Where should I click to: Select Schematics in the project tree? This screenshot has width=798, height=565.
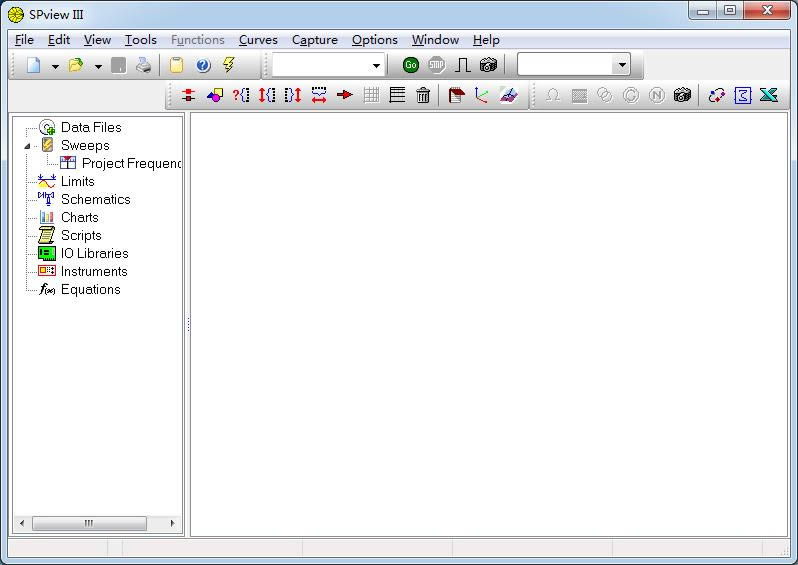tap(95, 199)
